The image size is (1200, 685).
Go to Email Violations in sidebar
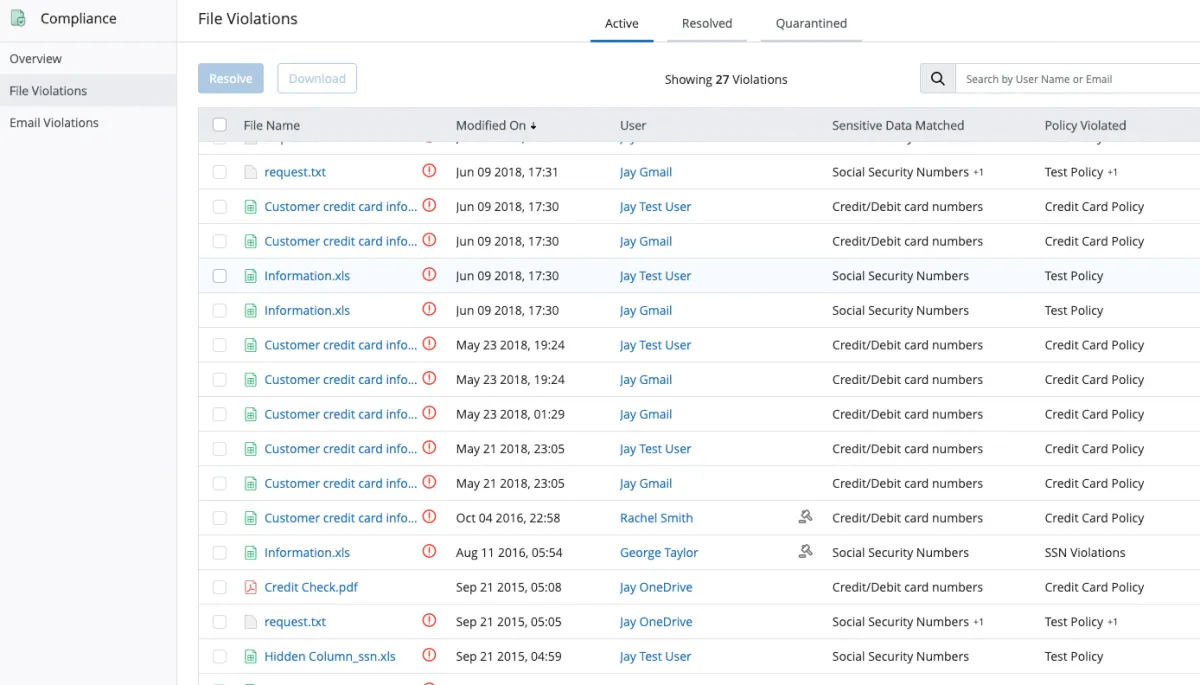pos(54,123)
